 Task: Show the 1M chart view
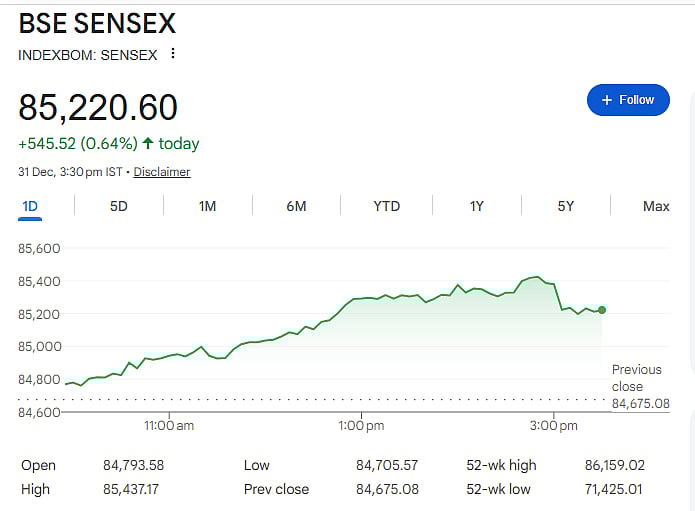click(x=207, y=206)
